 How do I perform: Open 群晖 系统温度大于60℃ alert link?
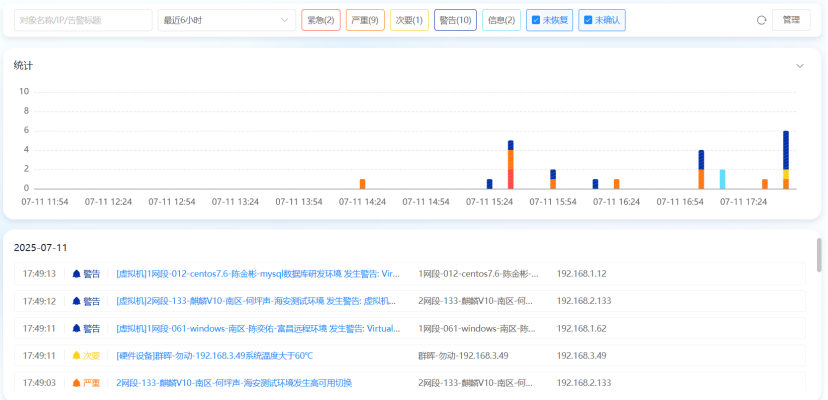click(x=214, y=356)
